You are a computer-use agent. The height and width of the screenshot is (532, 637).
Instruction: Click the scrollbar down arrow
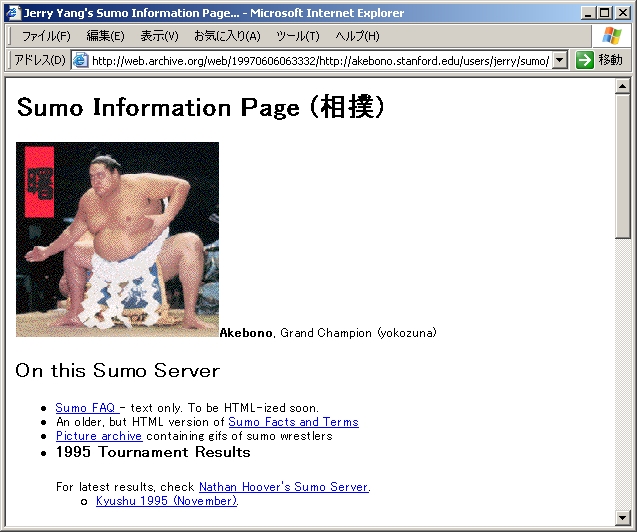pyautogui.click(x=622, y=517)
